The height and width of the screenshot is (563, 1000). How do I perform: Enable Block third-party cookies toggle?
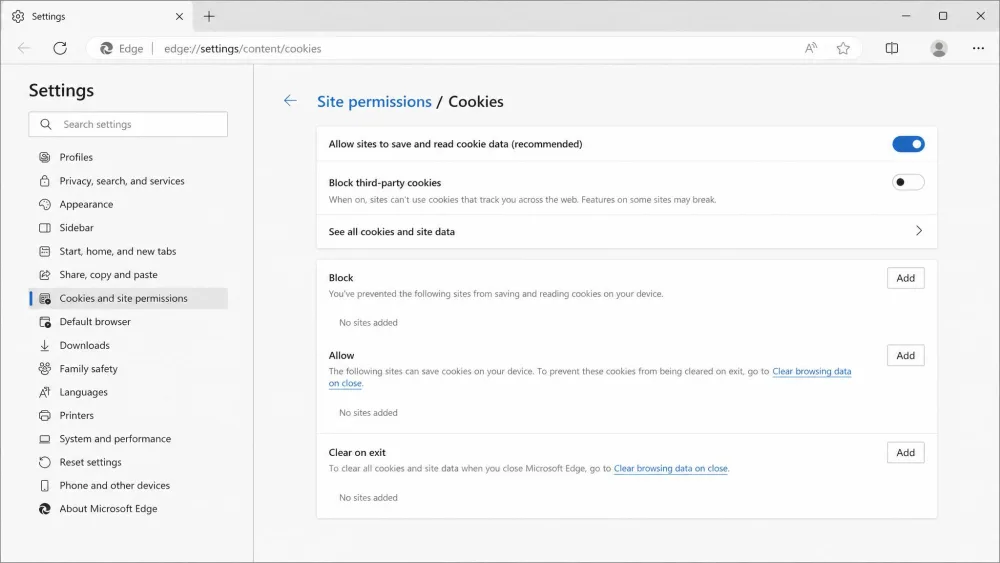pyautogui.click(x=908, y=182)
